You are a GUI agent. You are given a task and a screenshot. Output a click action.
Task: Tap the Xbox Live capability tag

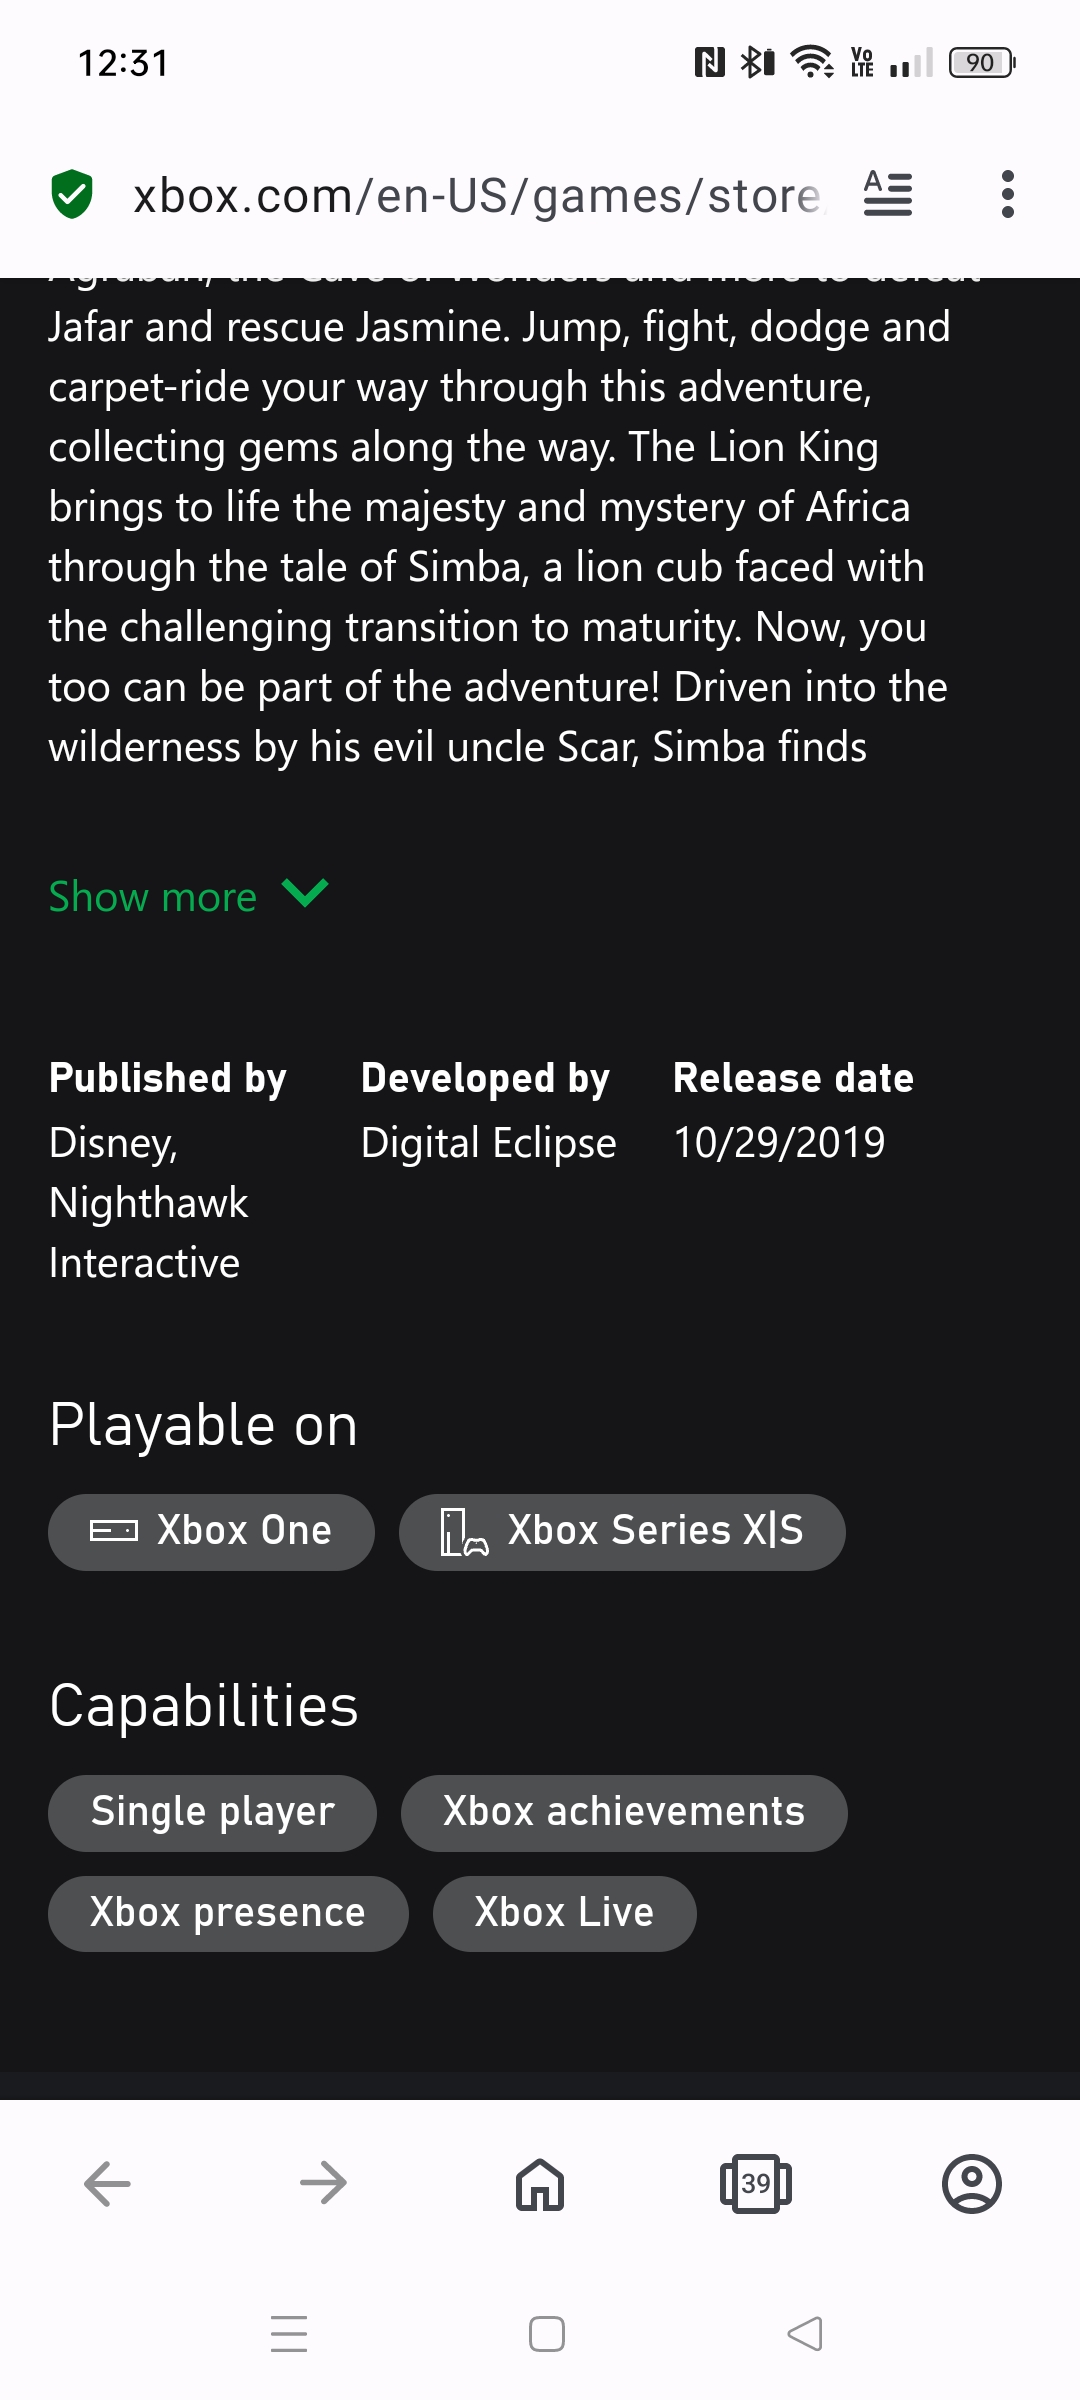[x=565, y=1914]
